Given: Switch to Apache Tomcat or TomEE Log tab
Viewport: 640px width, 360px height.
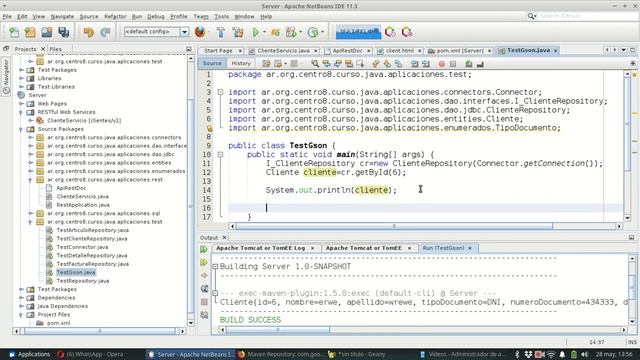Looking at the screenshot, I should [x=260, y=248].
